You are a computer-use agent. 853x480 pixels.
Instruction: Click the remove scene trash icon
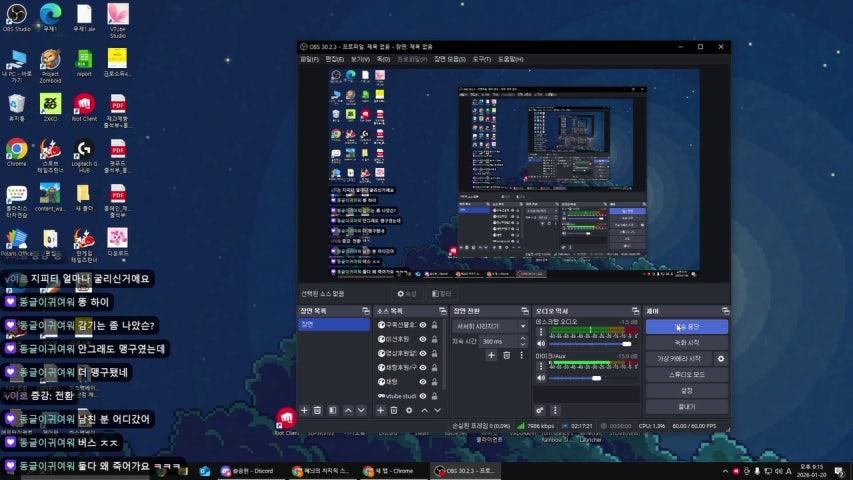(x=318, y=410)
